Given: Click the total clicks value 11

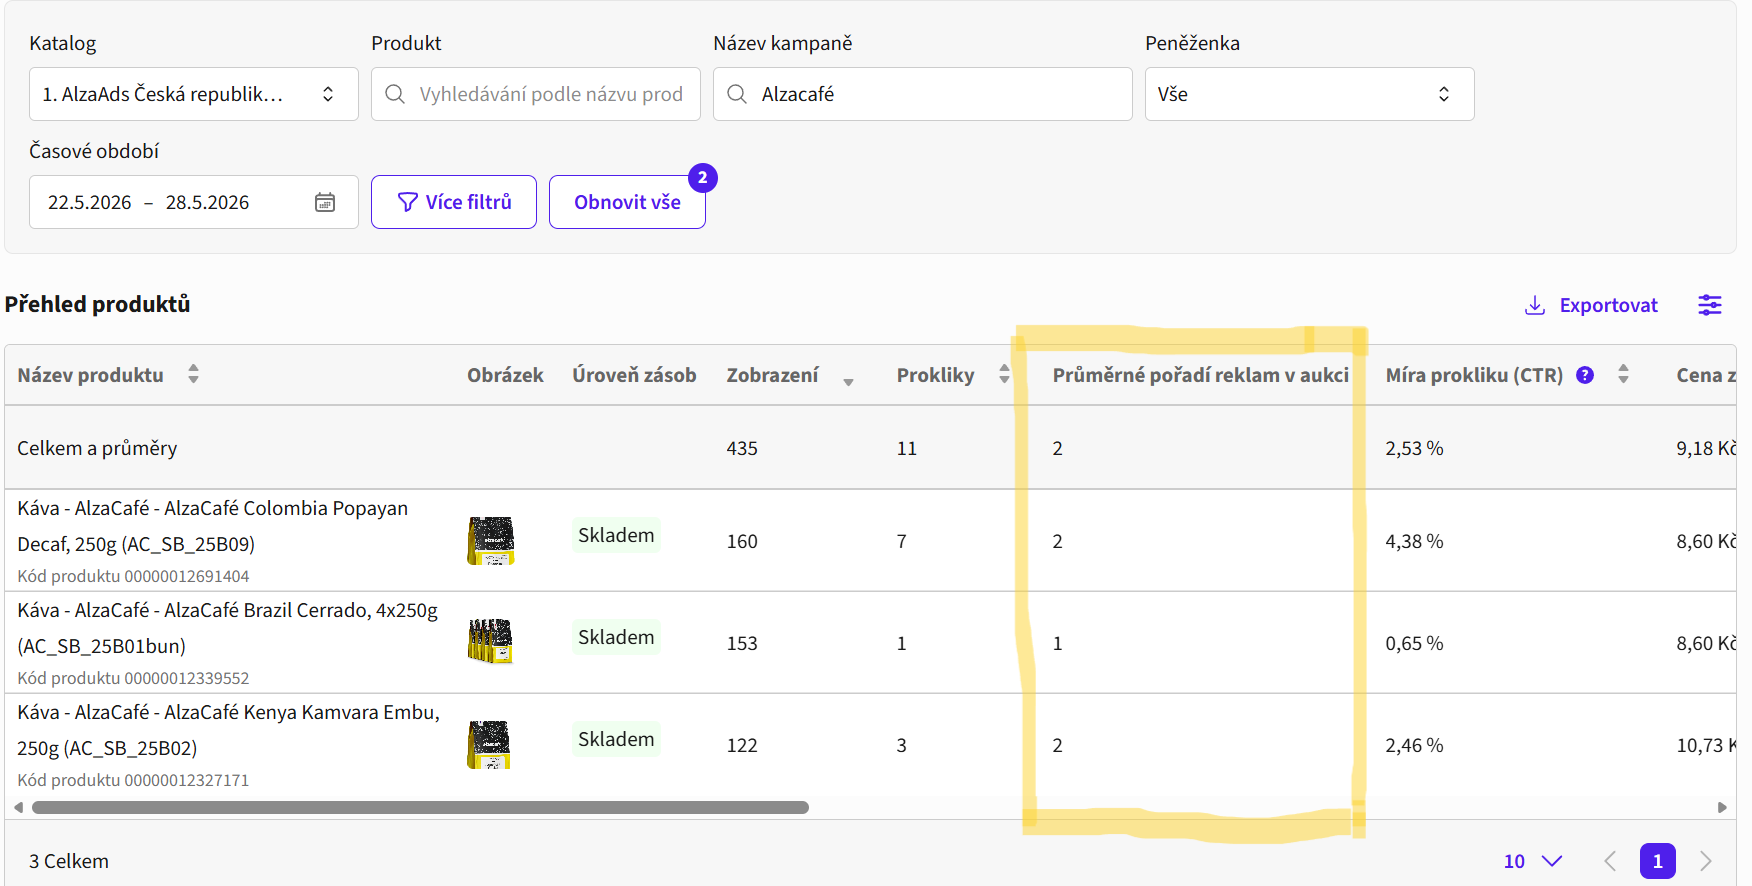Looking at the screenshot, I should coord(907,448).
